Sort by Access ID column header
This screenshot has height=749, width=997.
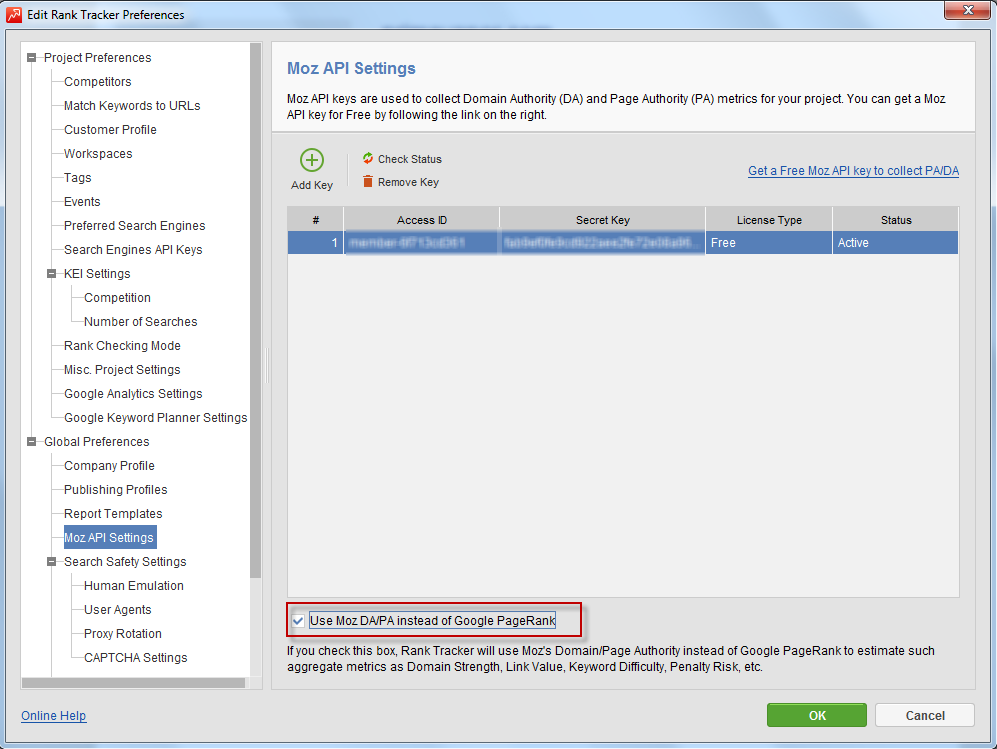[422, 220]
